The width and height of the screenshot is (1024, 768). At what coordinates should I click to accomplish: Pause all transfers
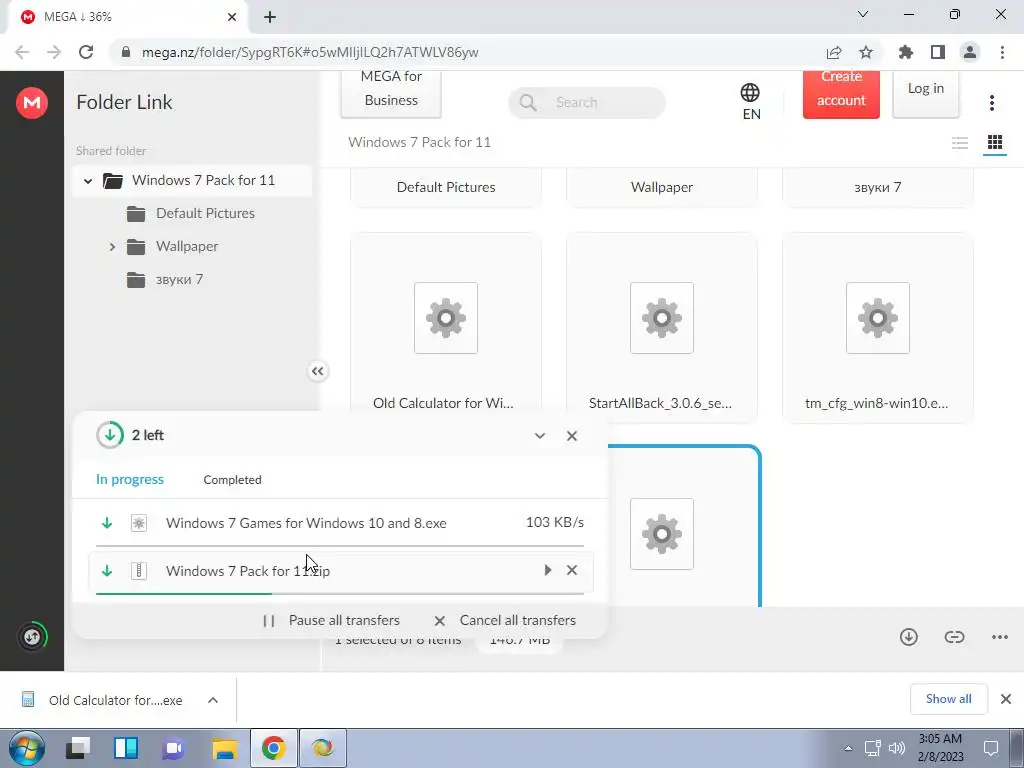click(331, 620)
